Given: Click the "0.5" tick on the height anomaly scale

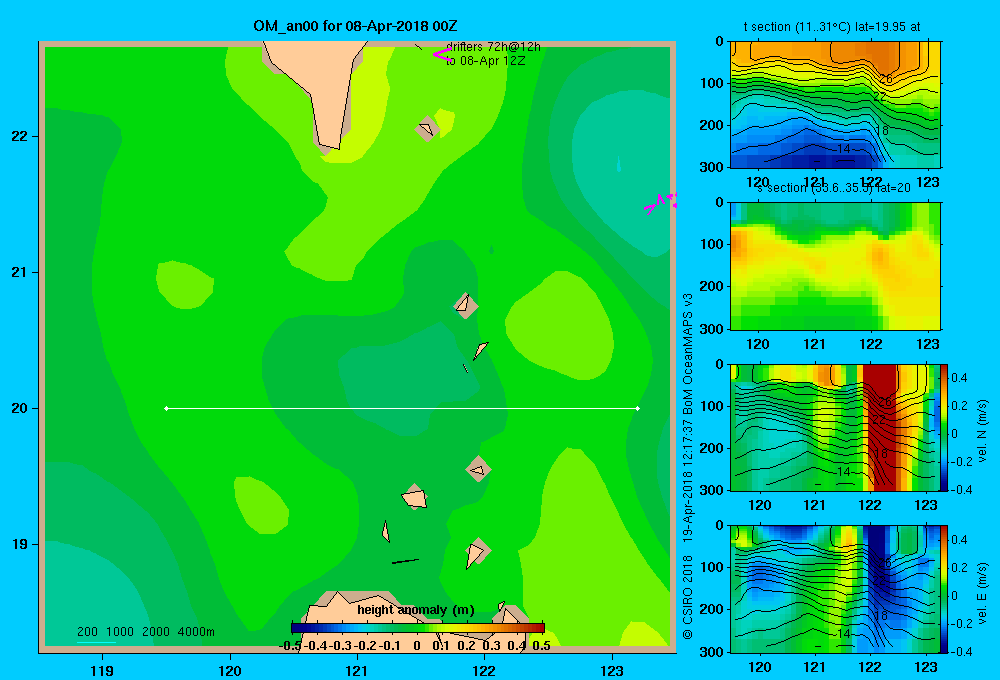Looking at the screenshot, I should click(541, 646).
